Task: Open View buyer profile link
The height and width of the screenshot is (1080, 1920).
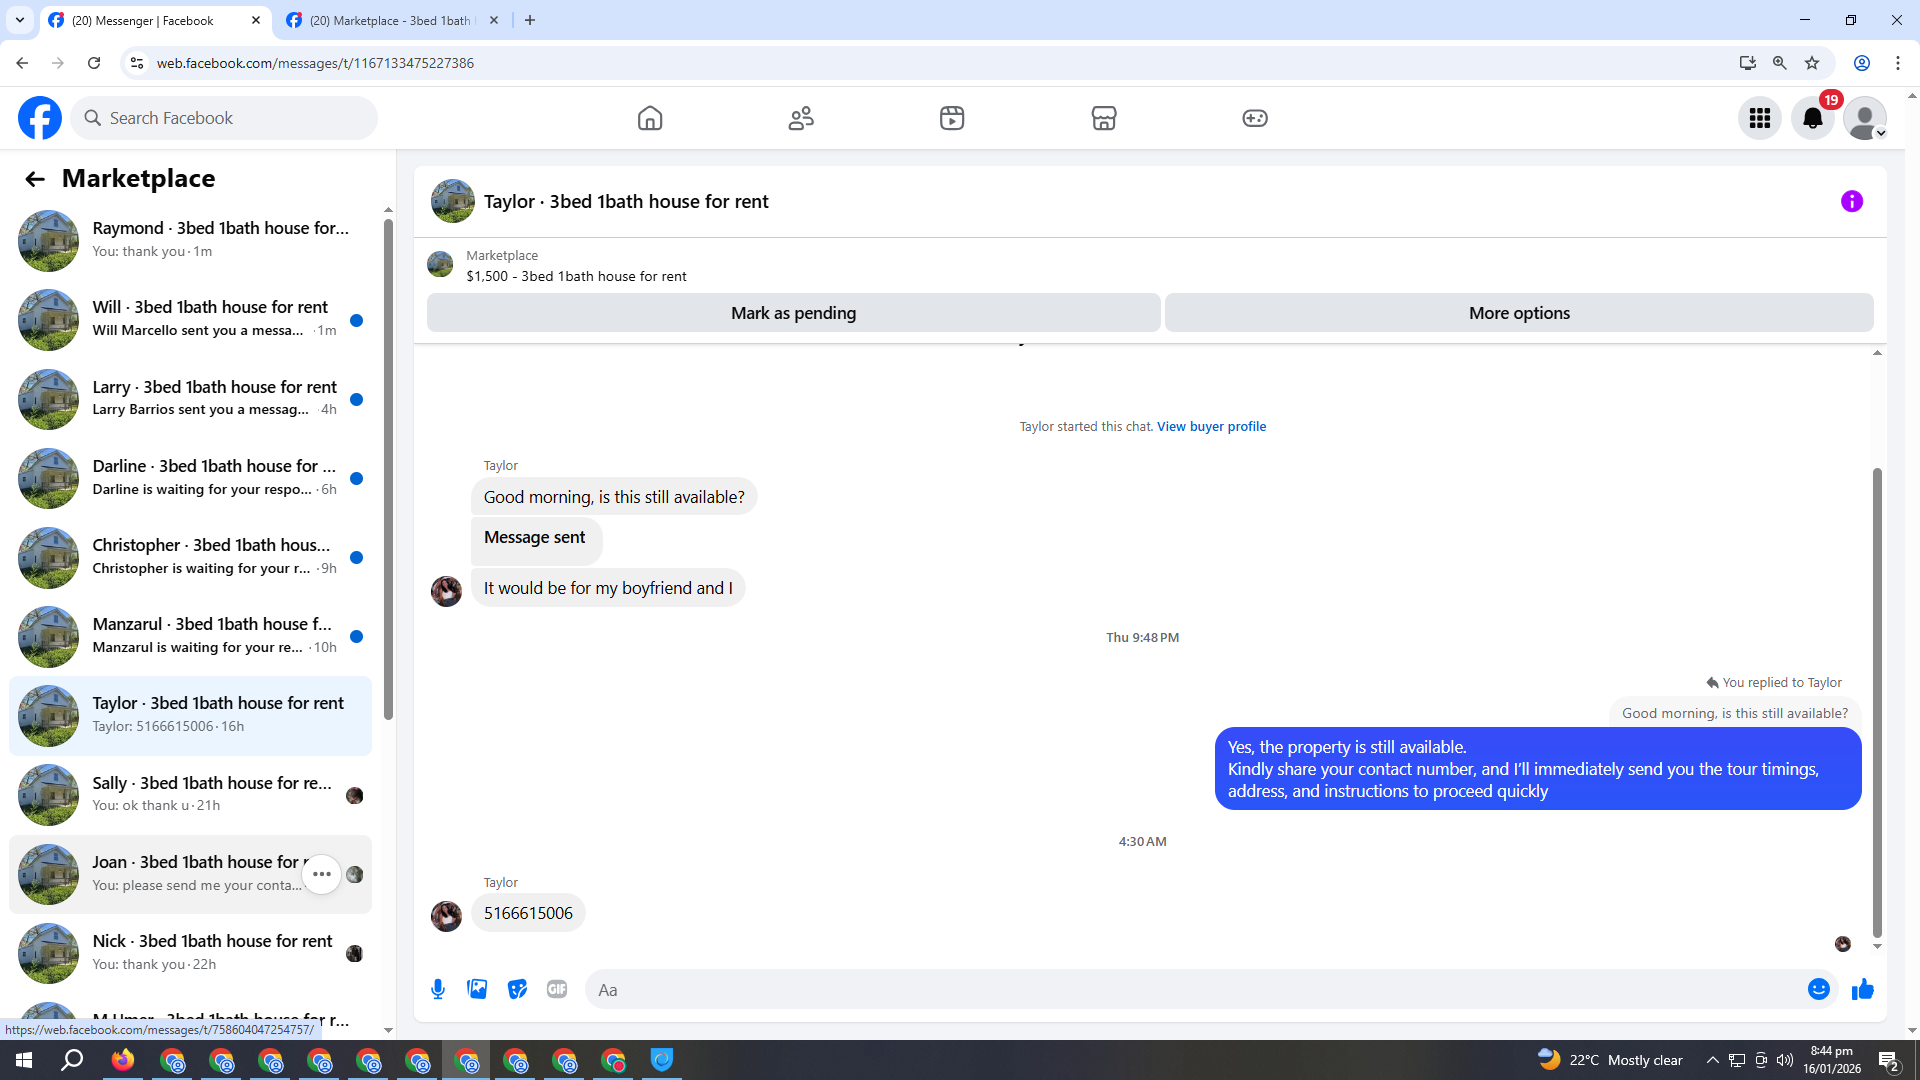Action: point(1211,426)
